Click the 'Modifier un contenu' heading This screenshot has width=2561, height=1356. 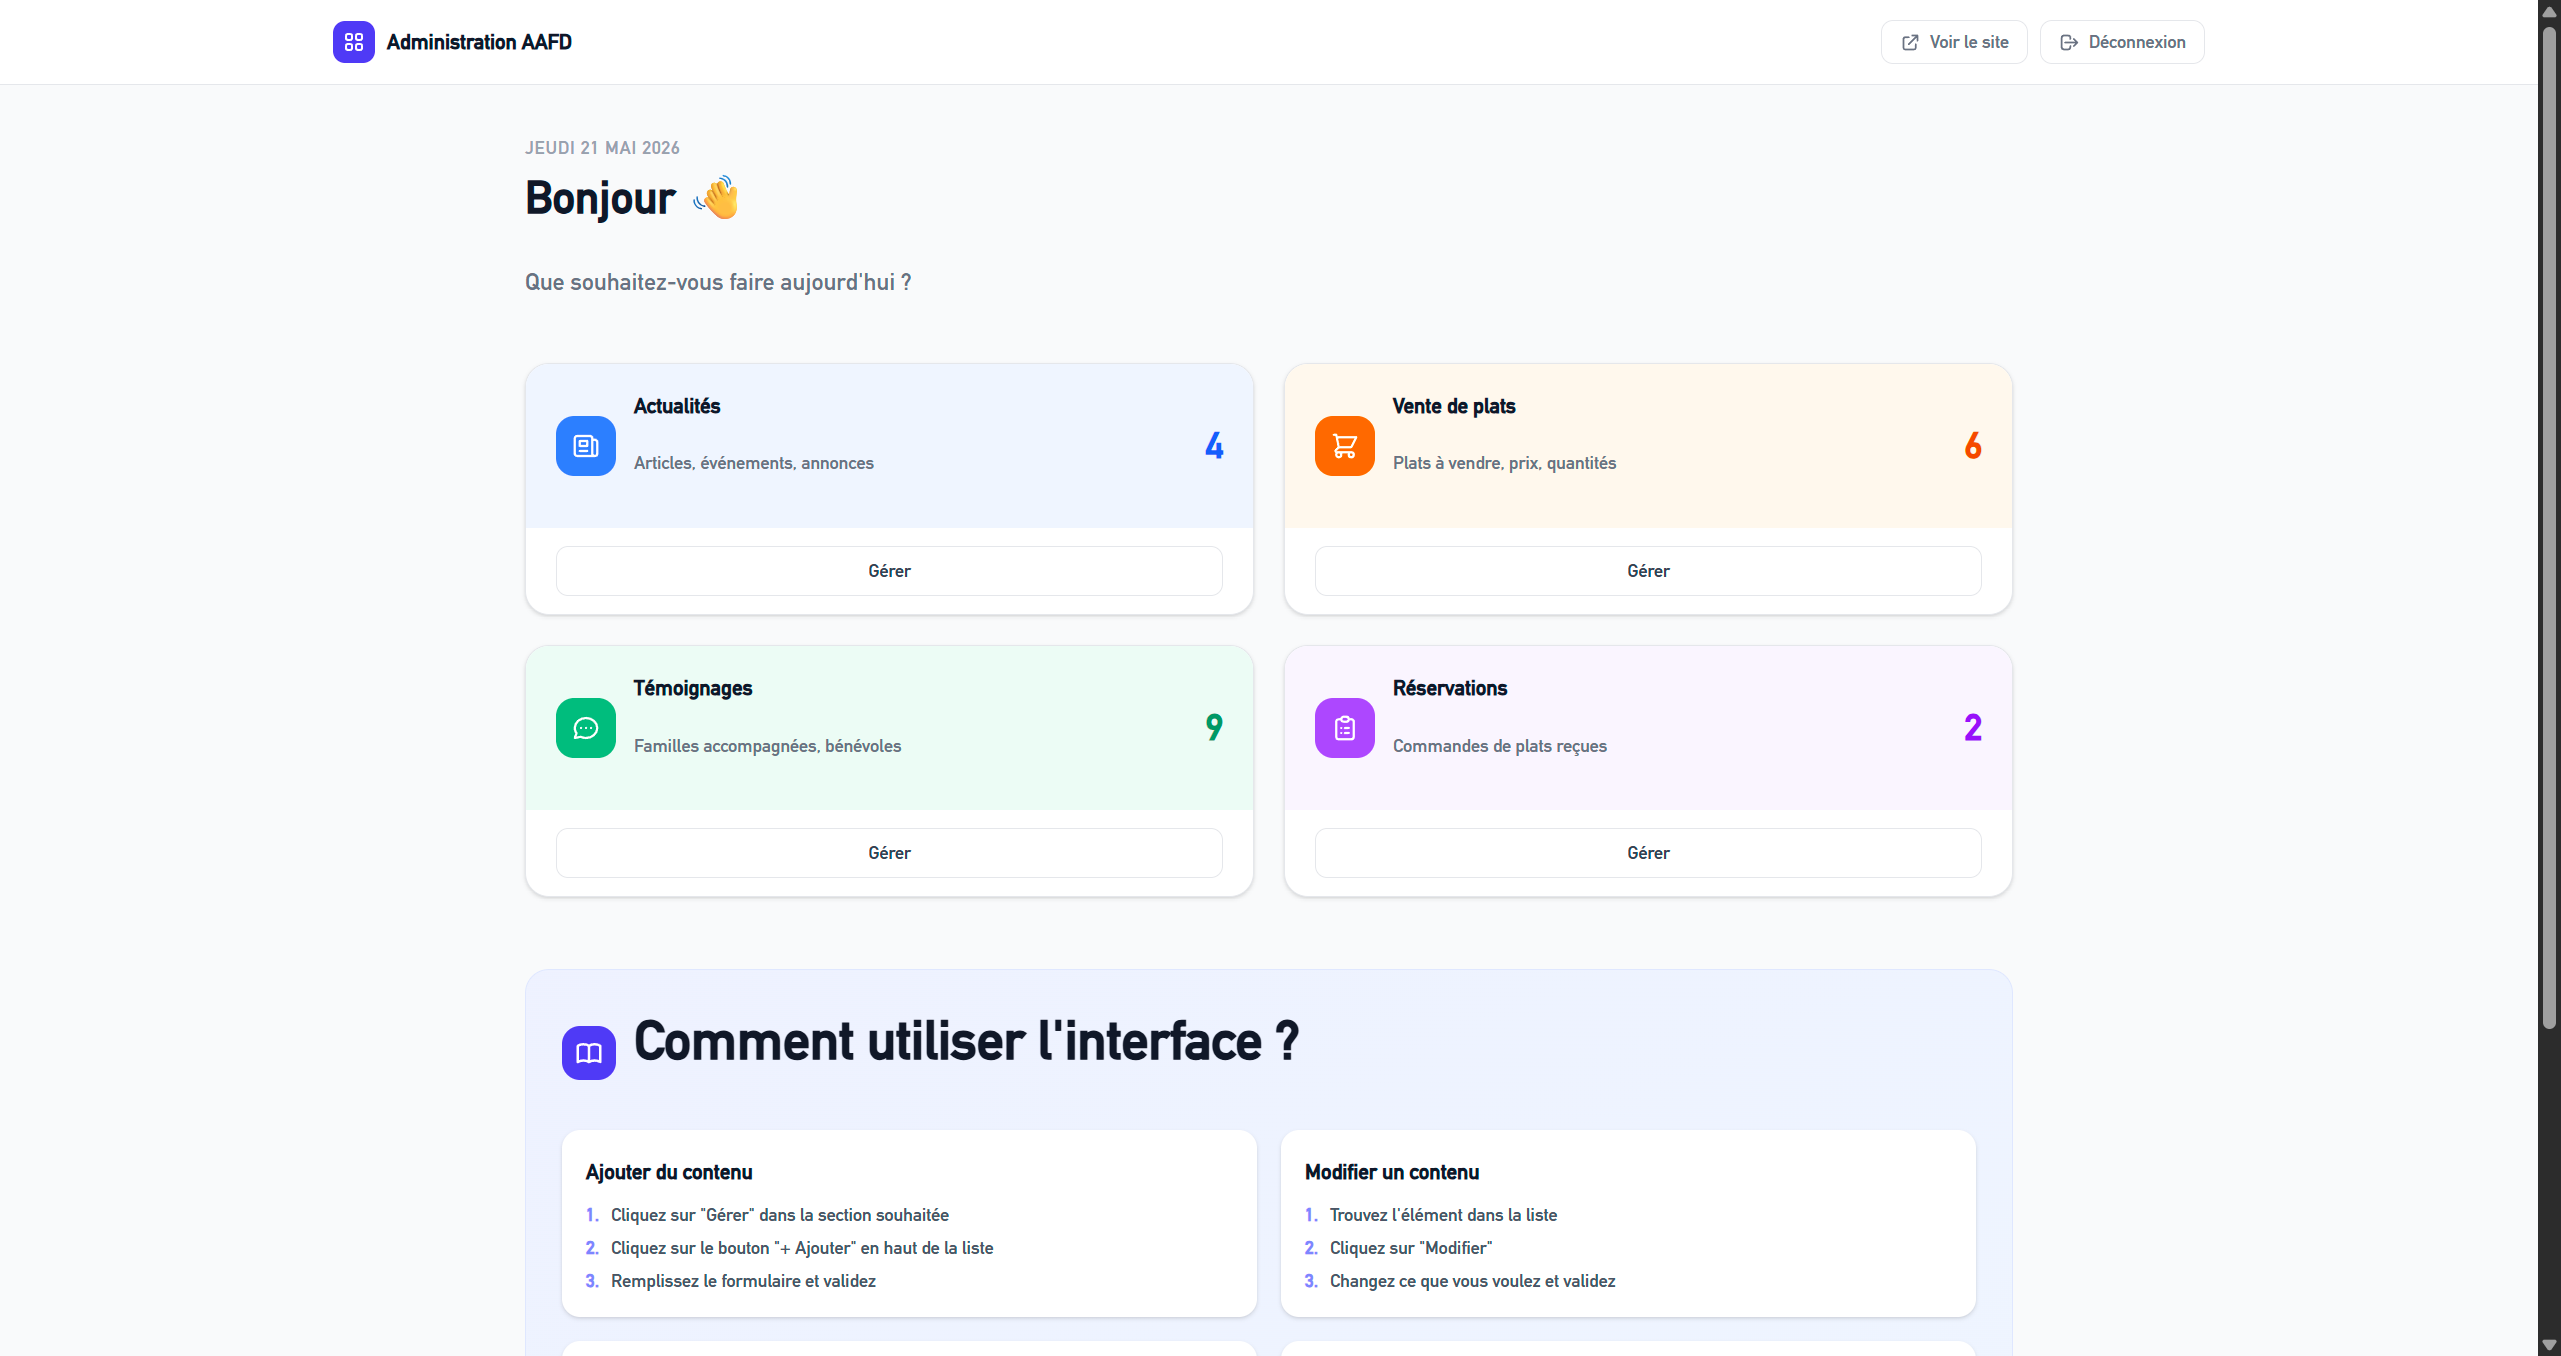[x=1392, y=1172]
